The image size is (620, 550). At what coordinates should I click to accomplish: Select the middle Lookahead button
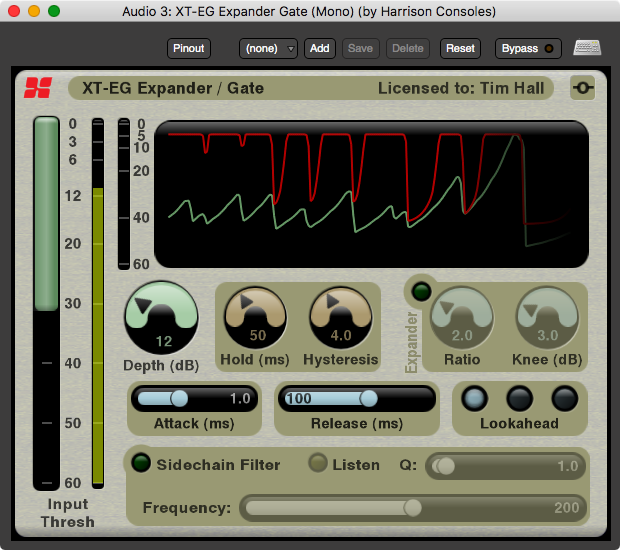[x=519, y=399]
